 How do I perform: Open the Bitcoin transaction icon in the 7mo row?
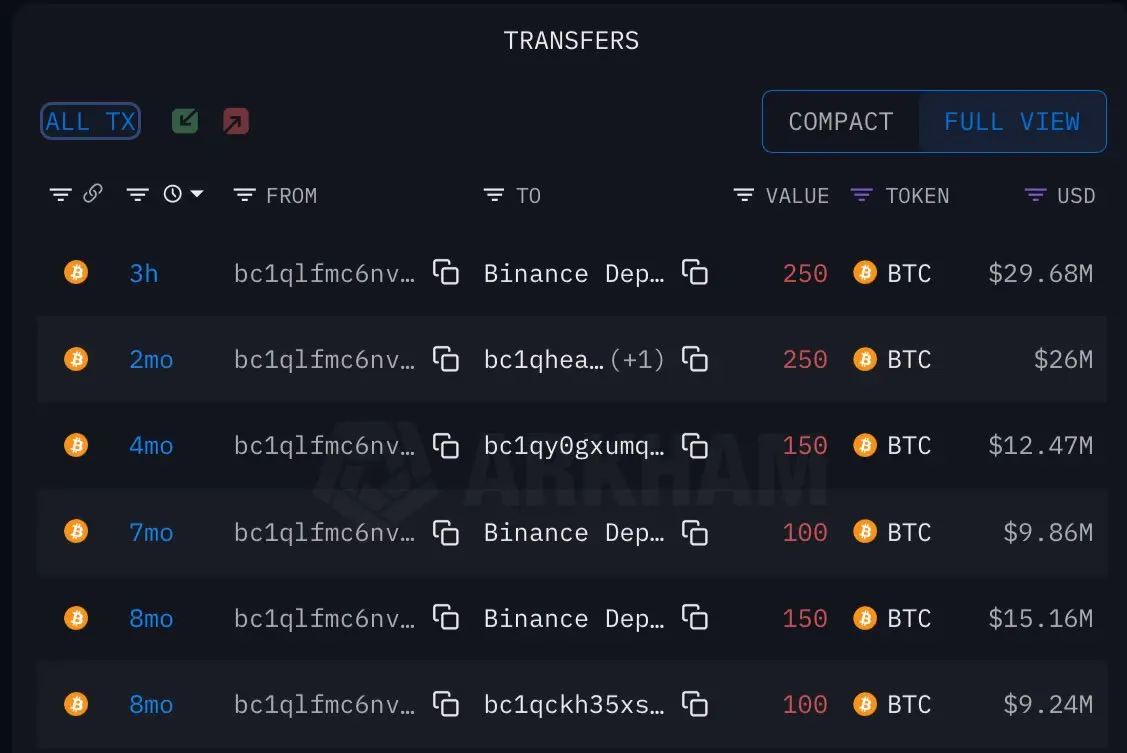tap(76, 532)
